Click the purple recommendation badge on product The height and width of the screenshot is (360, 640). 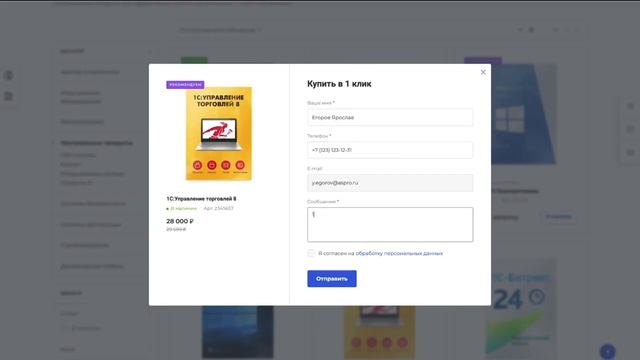tap(185, 84)
